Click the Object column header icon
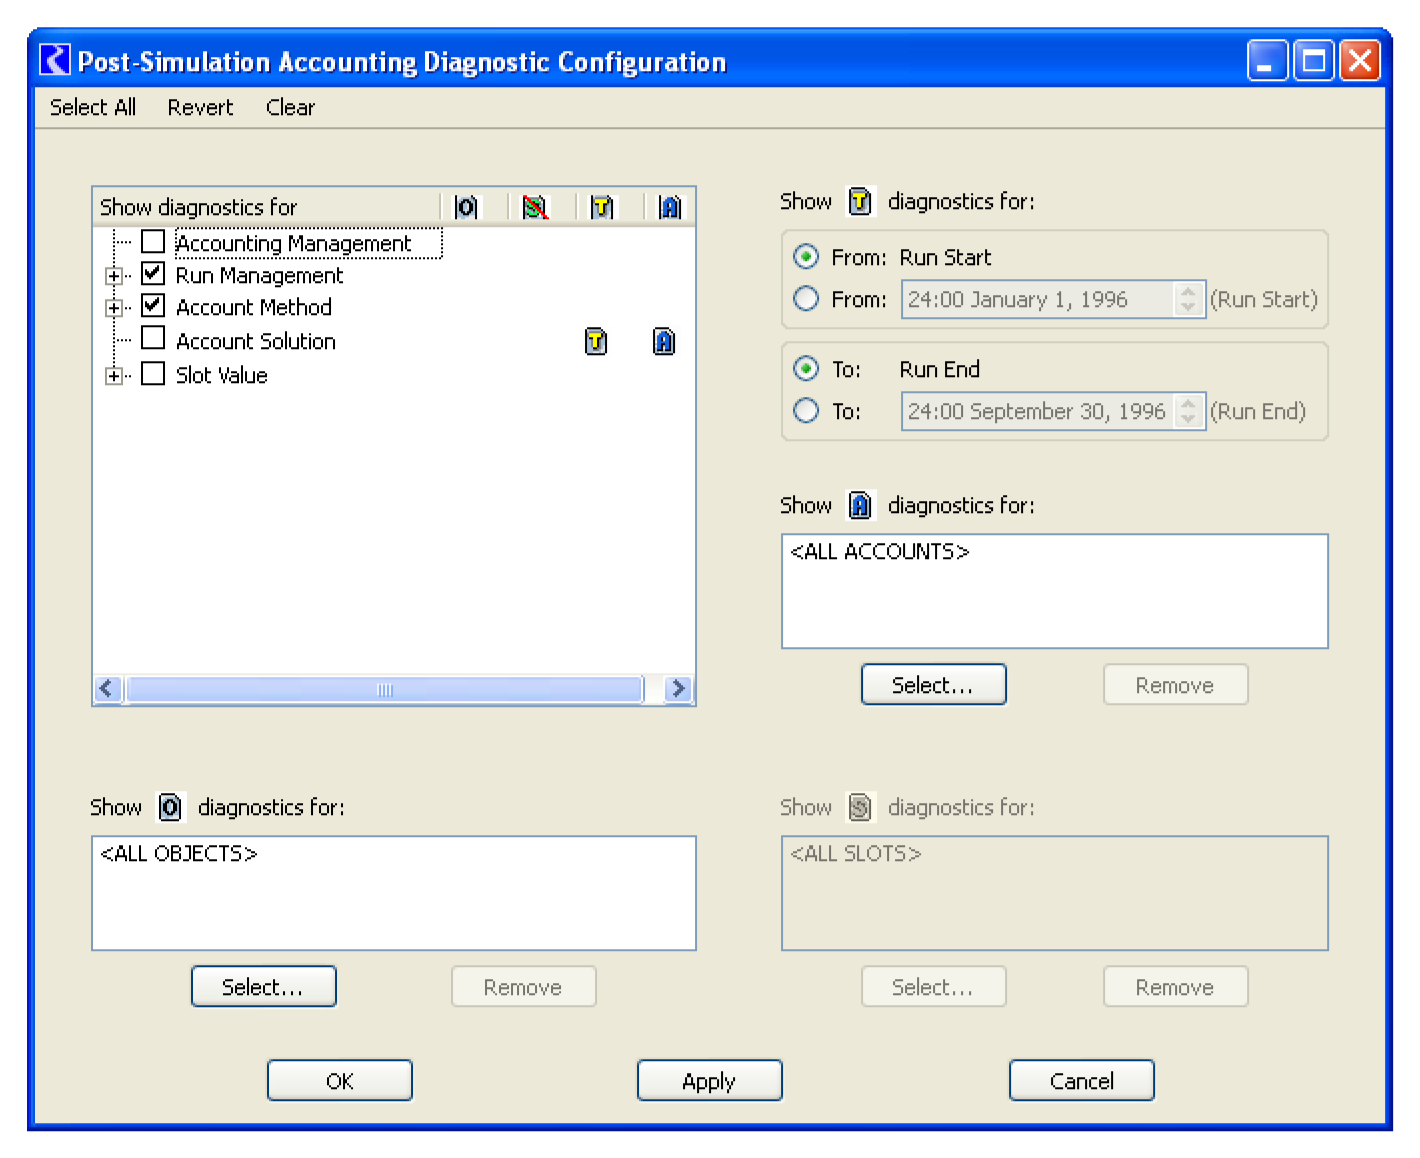1420x1158 pixels. point(466,207)
